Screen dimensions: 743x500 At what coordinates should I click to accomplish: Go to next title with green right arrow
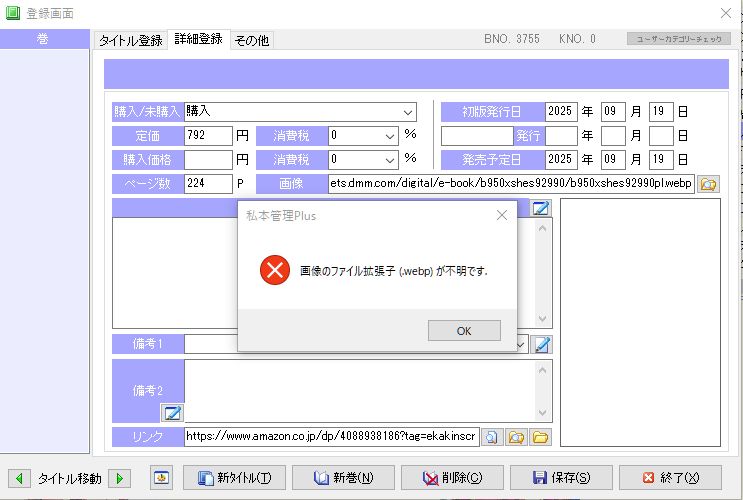(120, 478)
